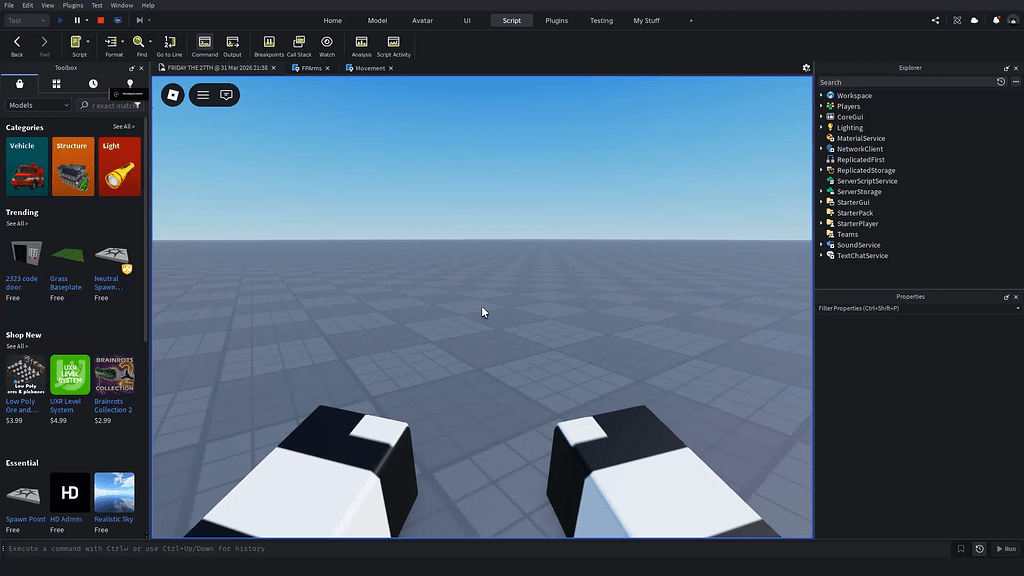Stop the playtest with red square
This screenshot has width=1024, height=576.
pyautogui.click(x=101, y=20)
